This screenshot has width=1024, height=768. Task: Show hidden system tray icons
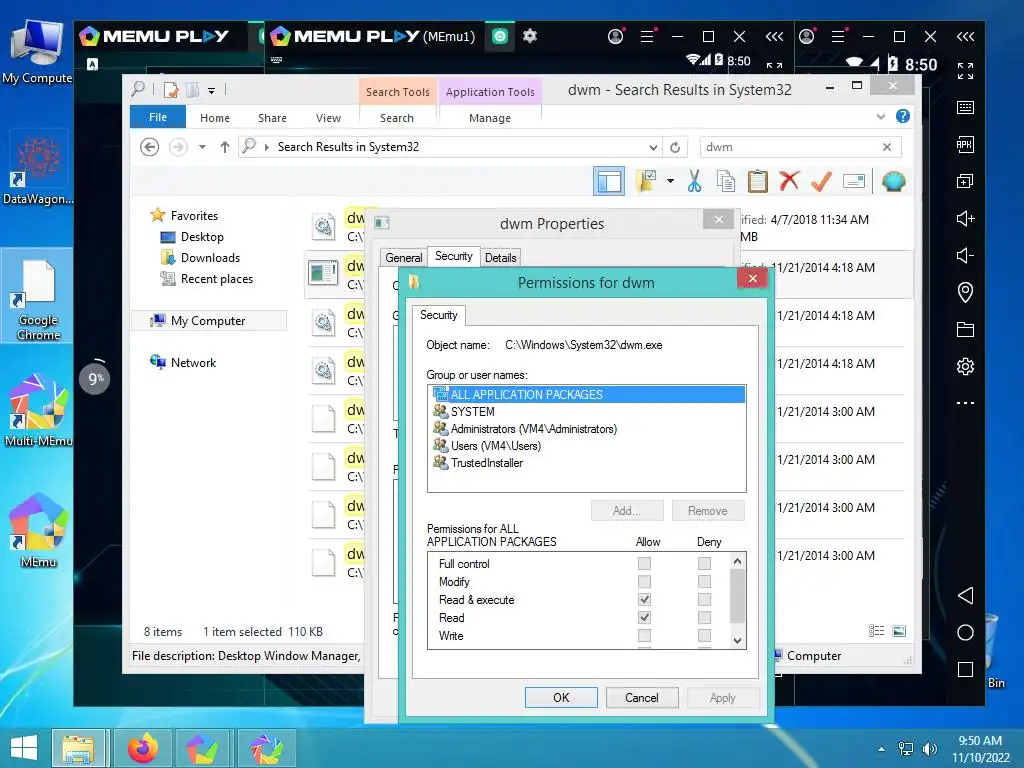[x=881, y=749]
